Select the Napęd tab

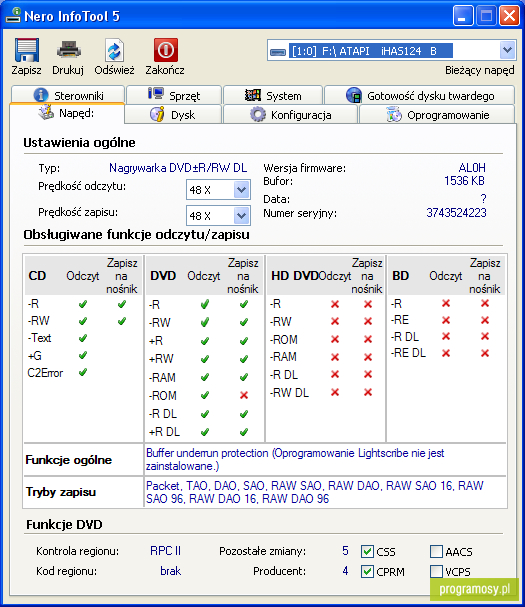point(67,113)
